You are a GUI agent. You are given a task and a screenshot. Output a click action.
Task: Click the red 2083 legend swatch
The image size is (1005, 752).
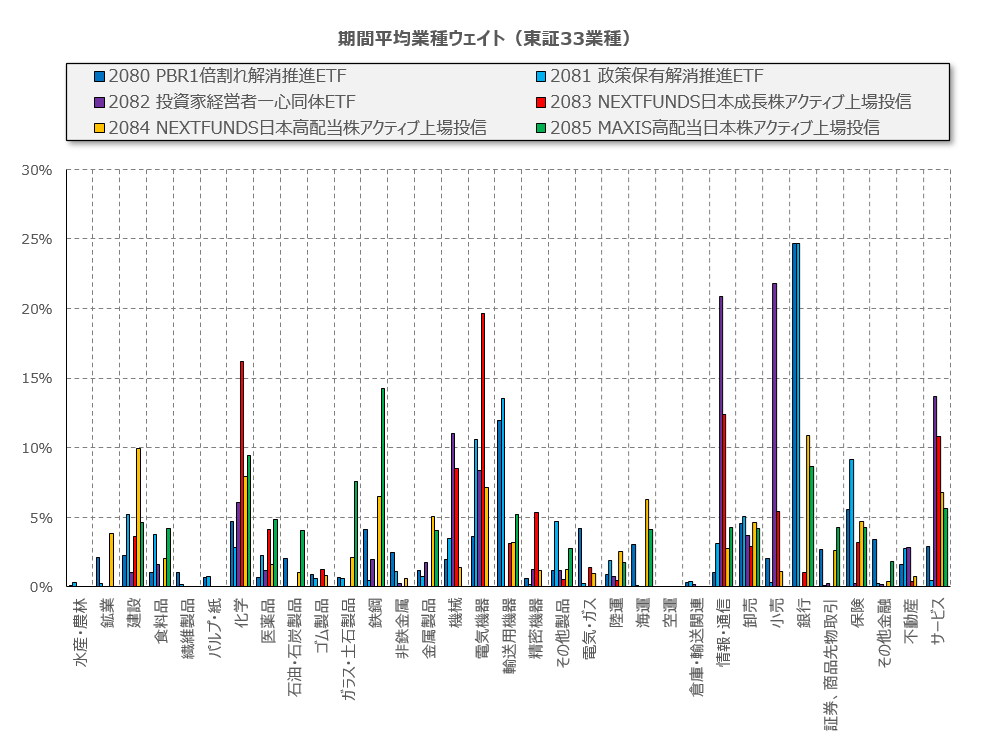[x=542, y=102]
